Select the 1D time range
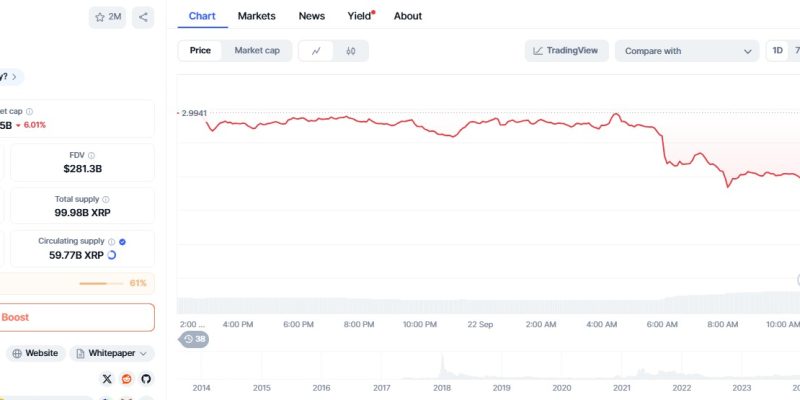 [777, 51]
